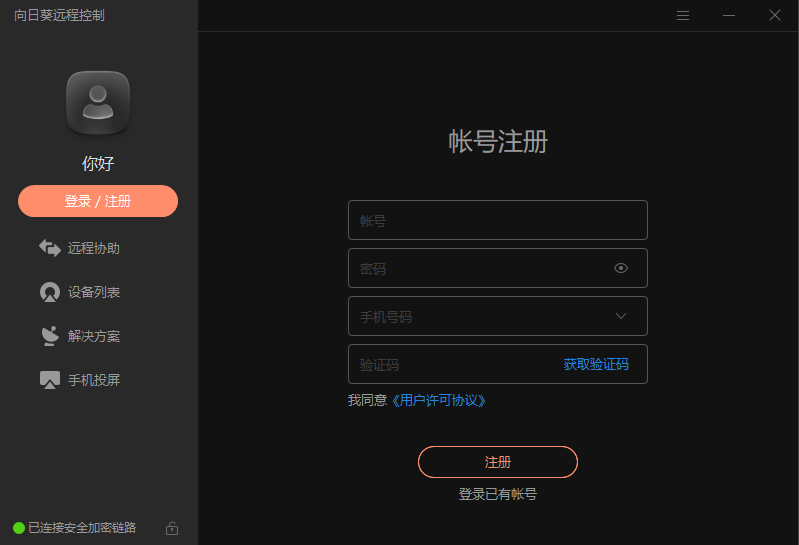Click the user avatar profile icon
The height and width of the screenshot is (545, 799).
coord(98,102)
